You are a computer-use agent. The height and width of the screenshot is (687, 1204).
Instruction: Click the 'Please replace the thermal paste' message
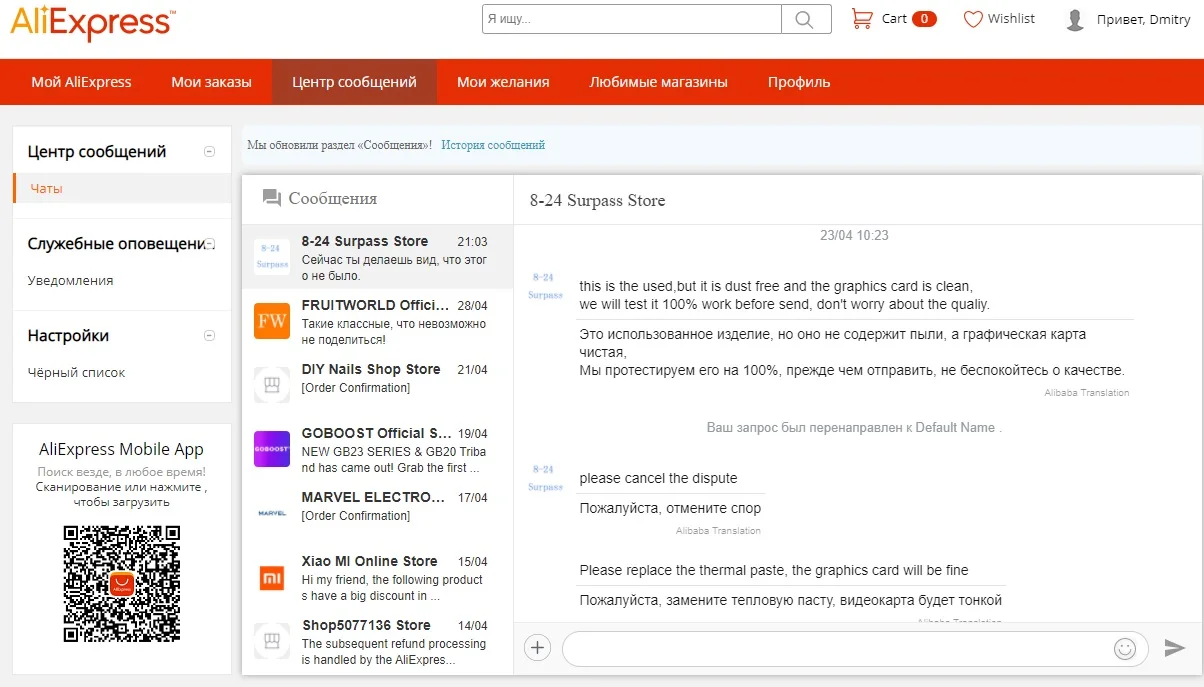(x=774, y=571)
